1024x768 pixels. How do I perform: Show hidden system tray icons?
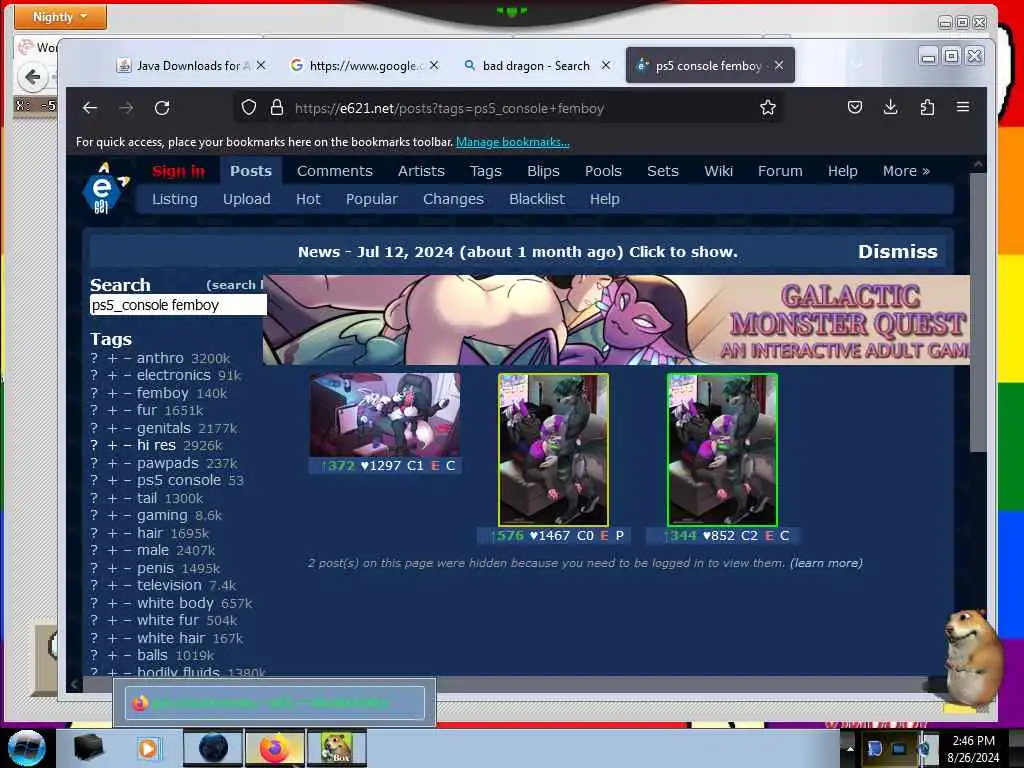(x=850, y=748)
